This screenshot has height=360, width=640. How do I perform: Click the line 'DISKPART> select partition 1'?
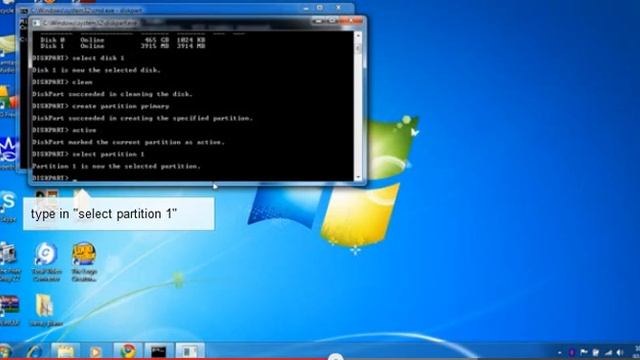[88, 154]
